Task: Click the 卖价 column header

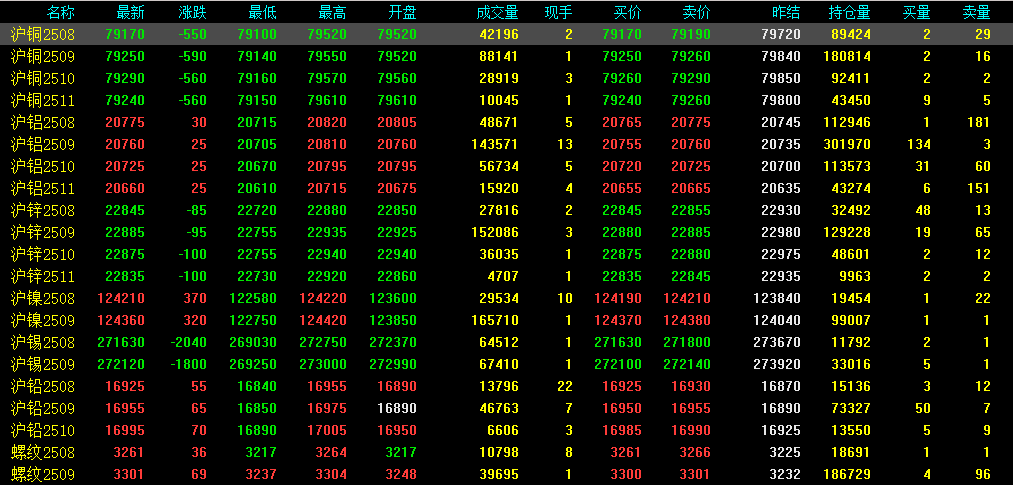Action: click(x=696, y=12)
